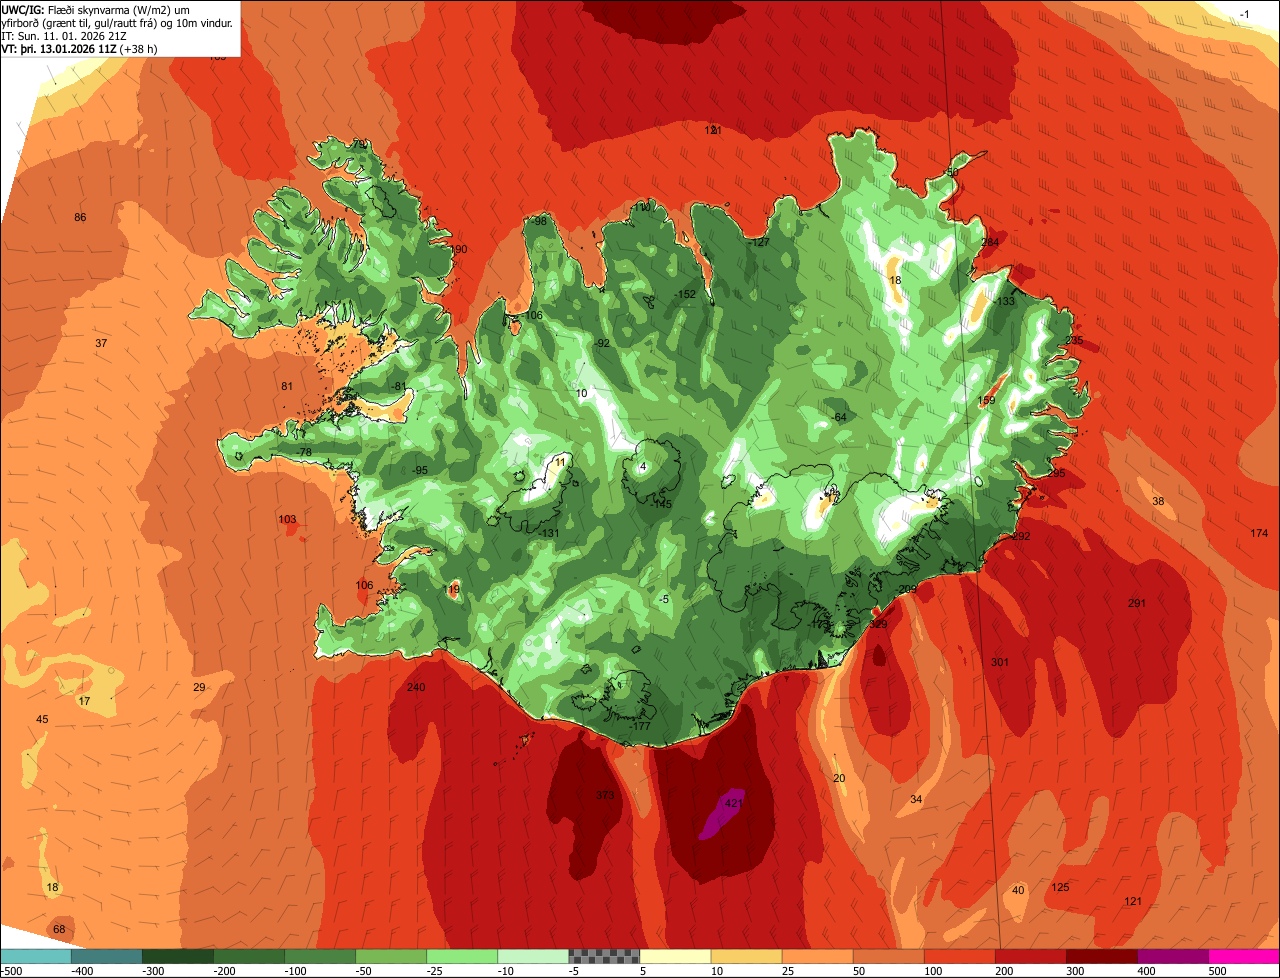
Task: Click the -78 value on the western peninsula
Action: point(304,452)
